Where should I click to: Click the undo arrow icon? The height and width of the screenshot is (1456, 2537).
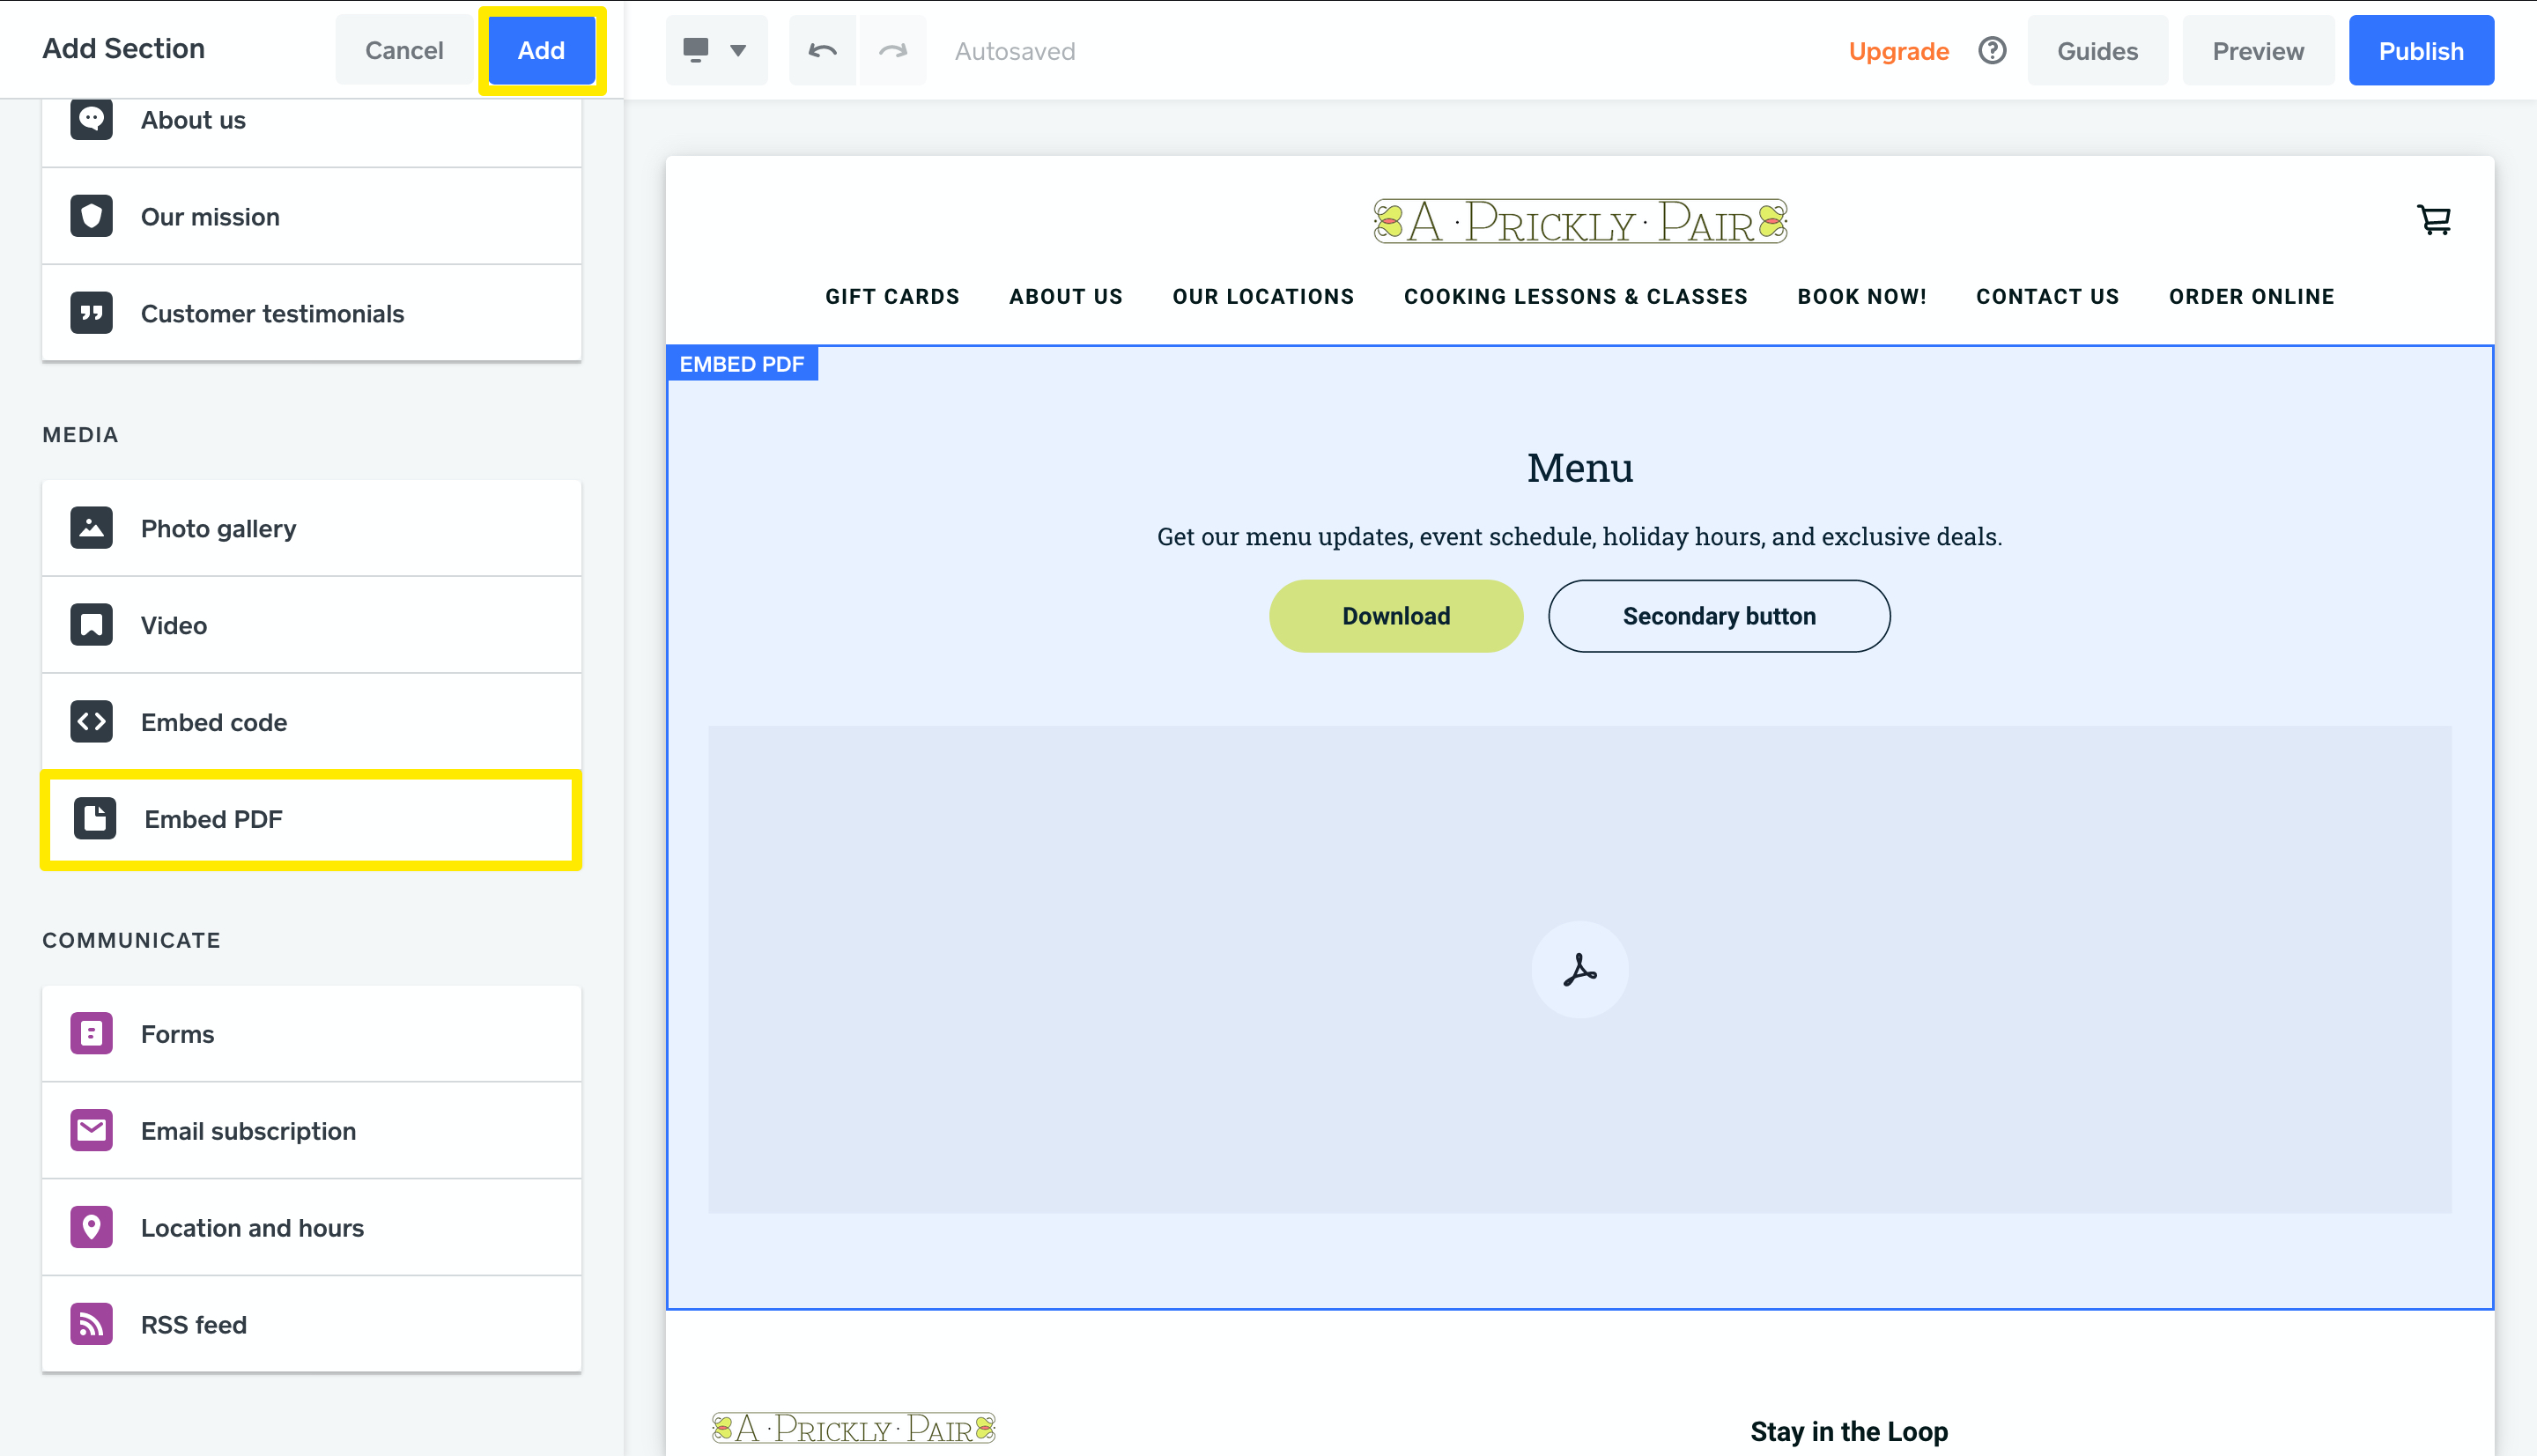pyautogui.click(x=822, y=50)
